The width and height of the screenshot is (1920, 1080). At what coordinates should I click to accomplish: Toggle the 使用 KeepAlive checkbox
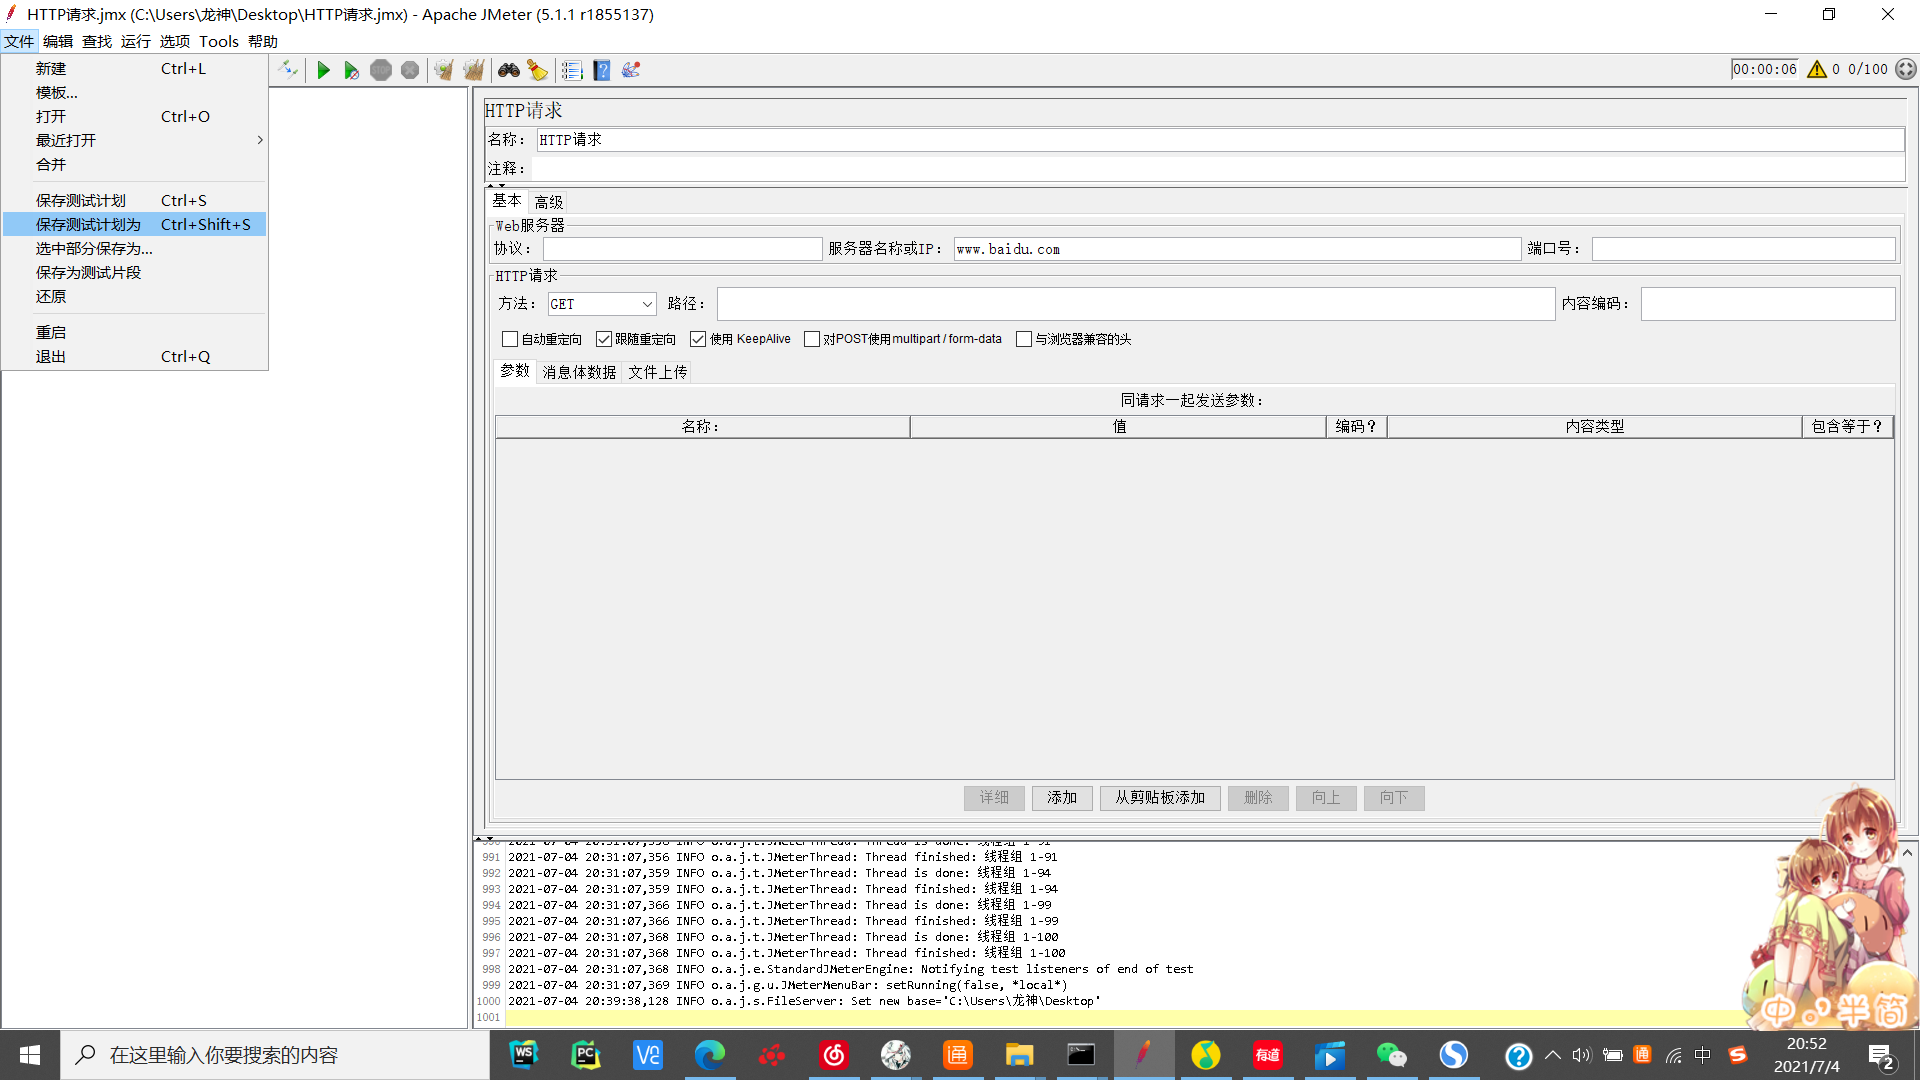pos(698,339)
